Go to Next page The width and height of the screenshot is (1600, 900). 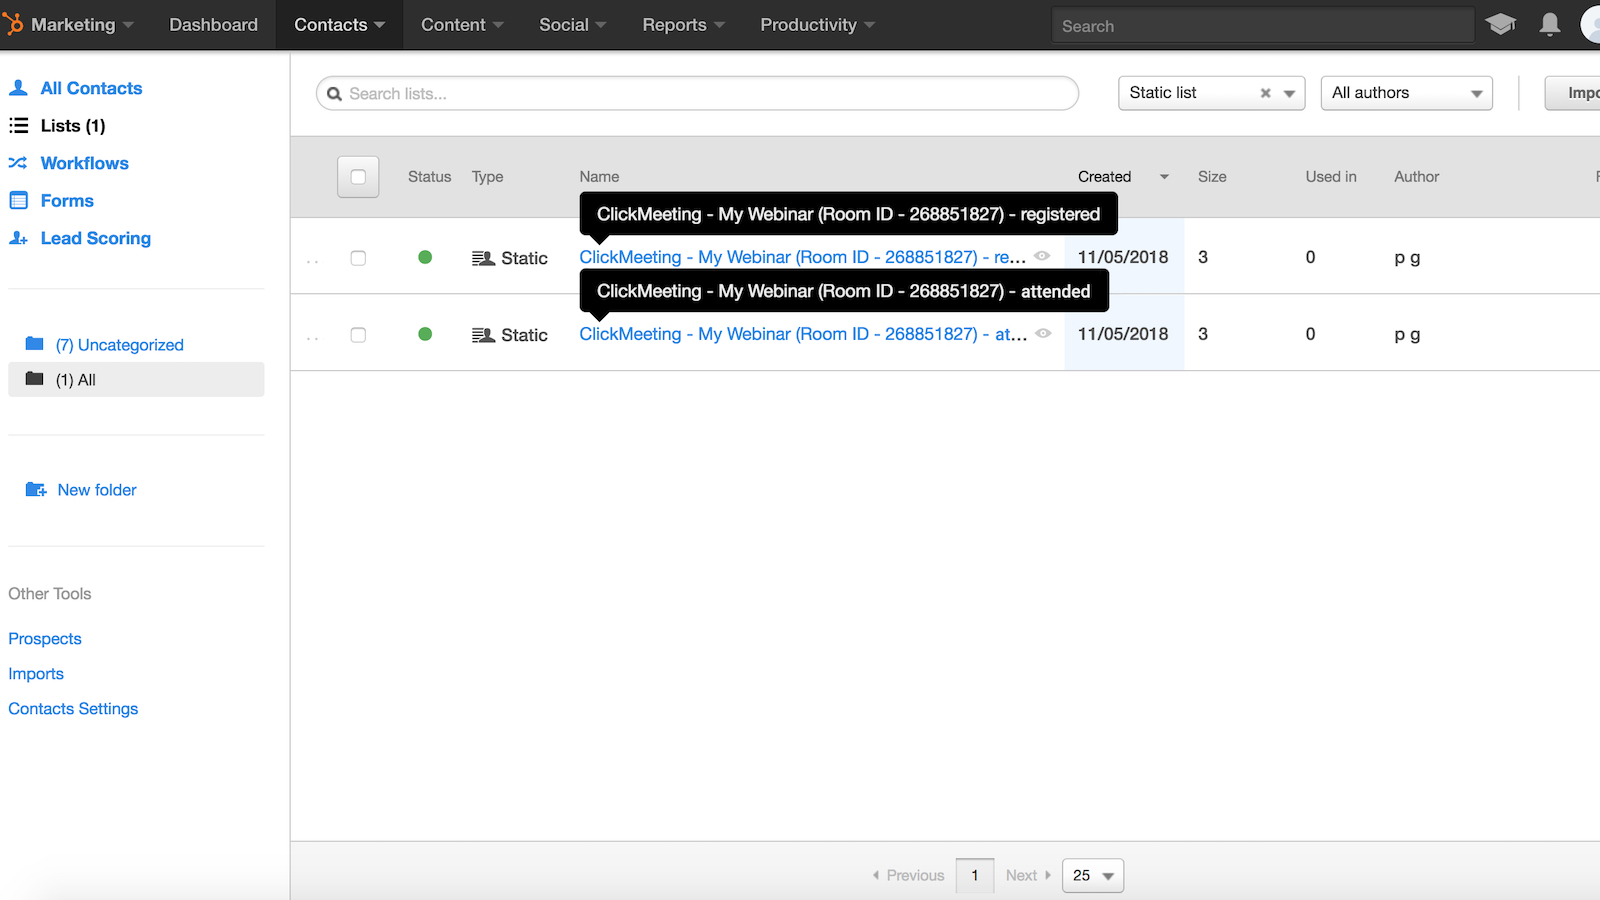1028,875
